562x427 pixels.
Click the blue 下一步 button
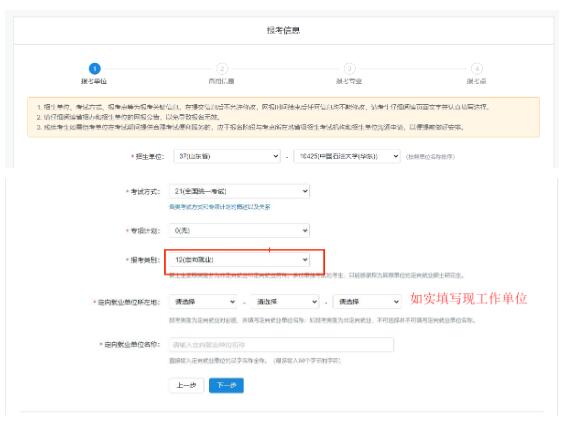point(227,385)
